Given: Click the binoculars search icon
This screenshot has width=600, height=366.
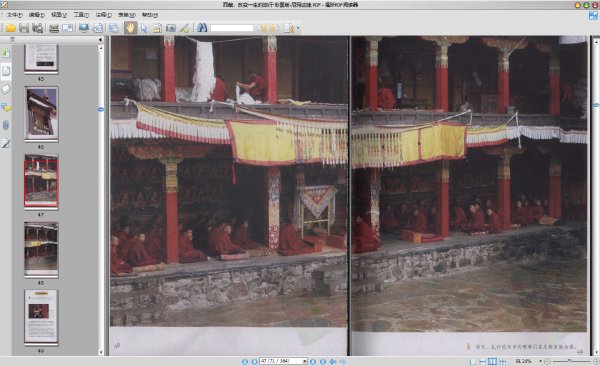Looking at the screenshot, I should click(x=202, y=28).
